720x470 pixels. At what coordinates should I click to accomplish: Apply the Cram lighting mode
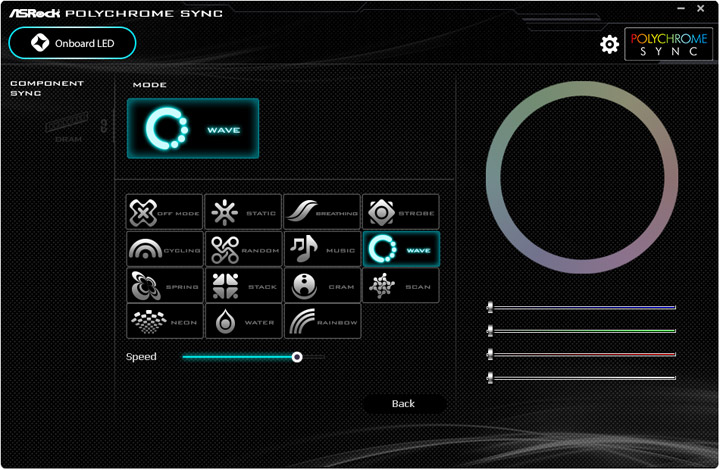click(x=322, y=285)
